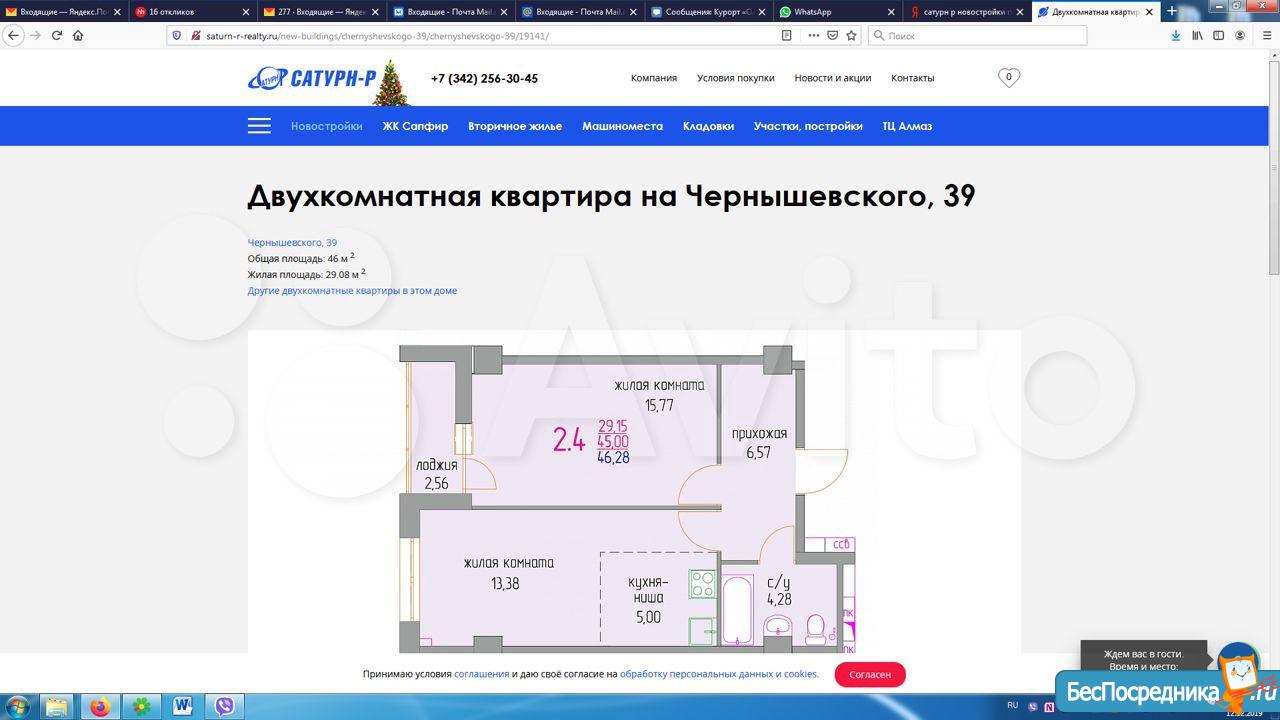Switch to the WhatsApp browser tab
The image size is (1280, 720).
(x=836, y=12)
